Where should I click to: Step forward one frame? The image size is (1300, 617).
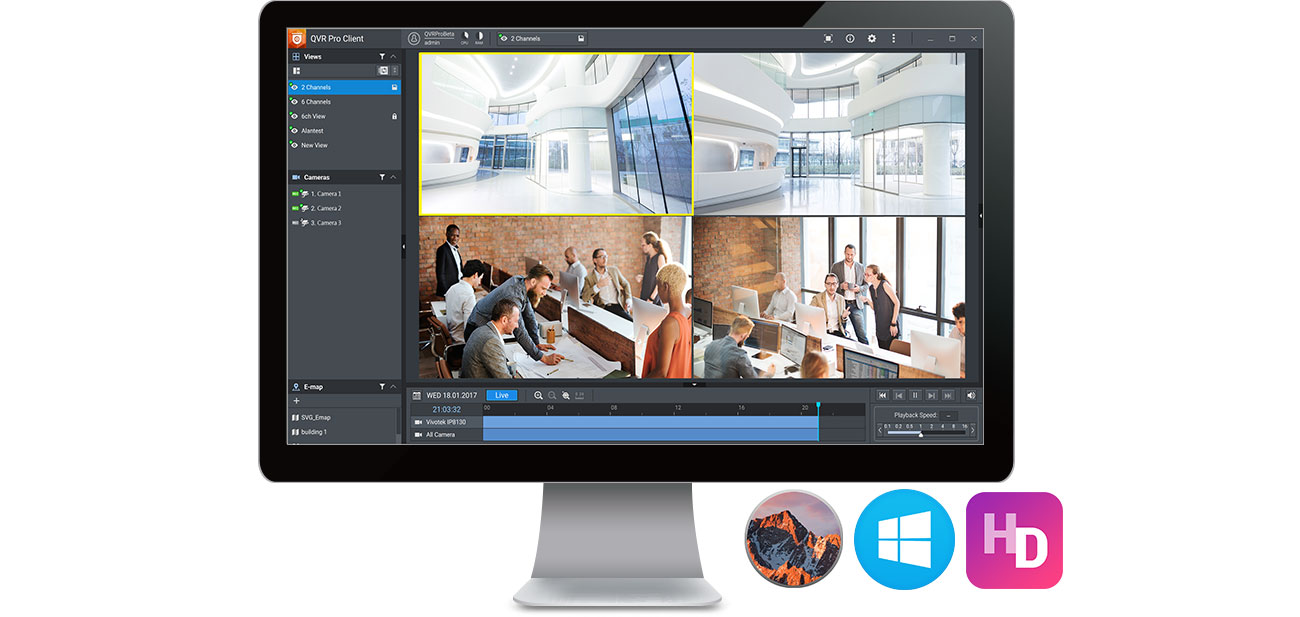[932, 395]
